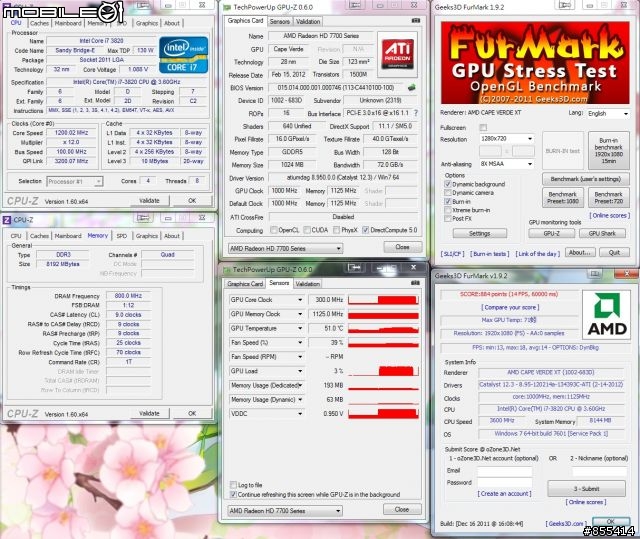This screenshot has height=539, width=640.
Task: Open the Lang English dropdown
Action: [608, 113]
